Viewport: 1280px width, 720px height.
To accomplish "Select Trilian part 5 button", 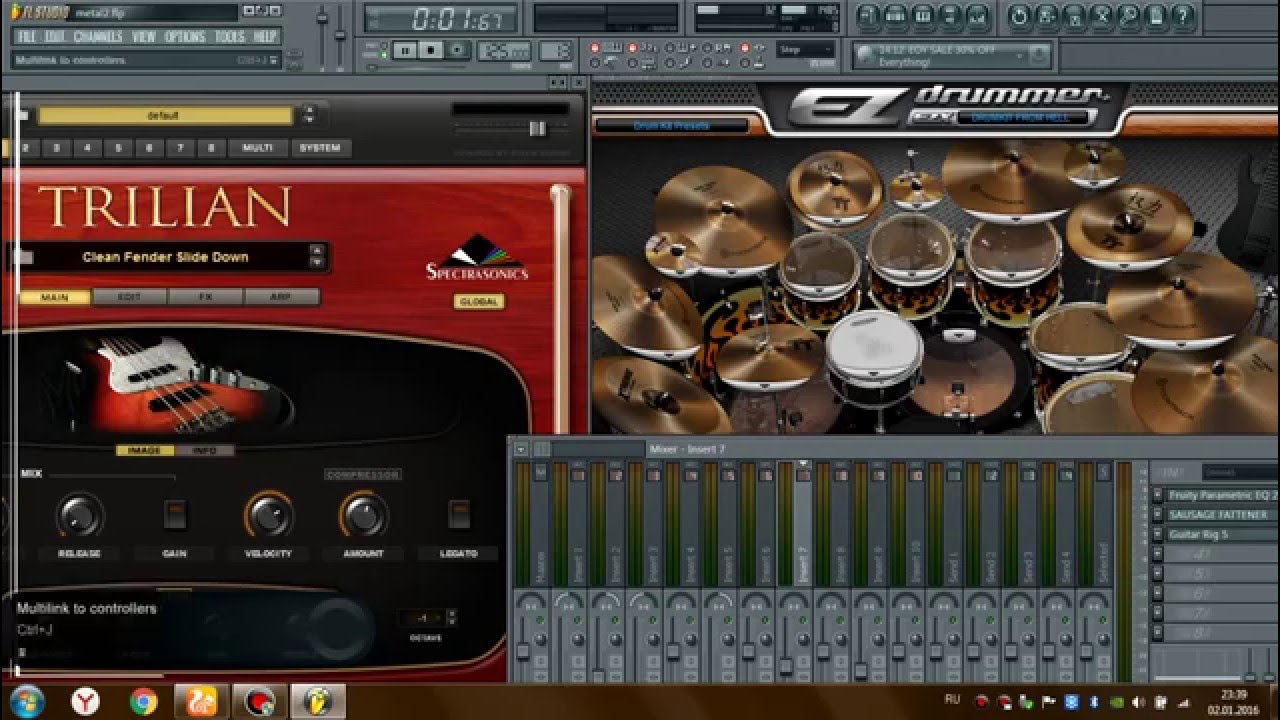I will 118,148.
